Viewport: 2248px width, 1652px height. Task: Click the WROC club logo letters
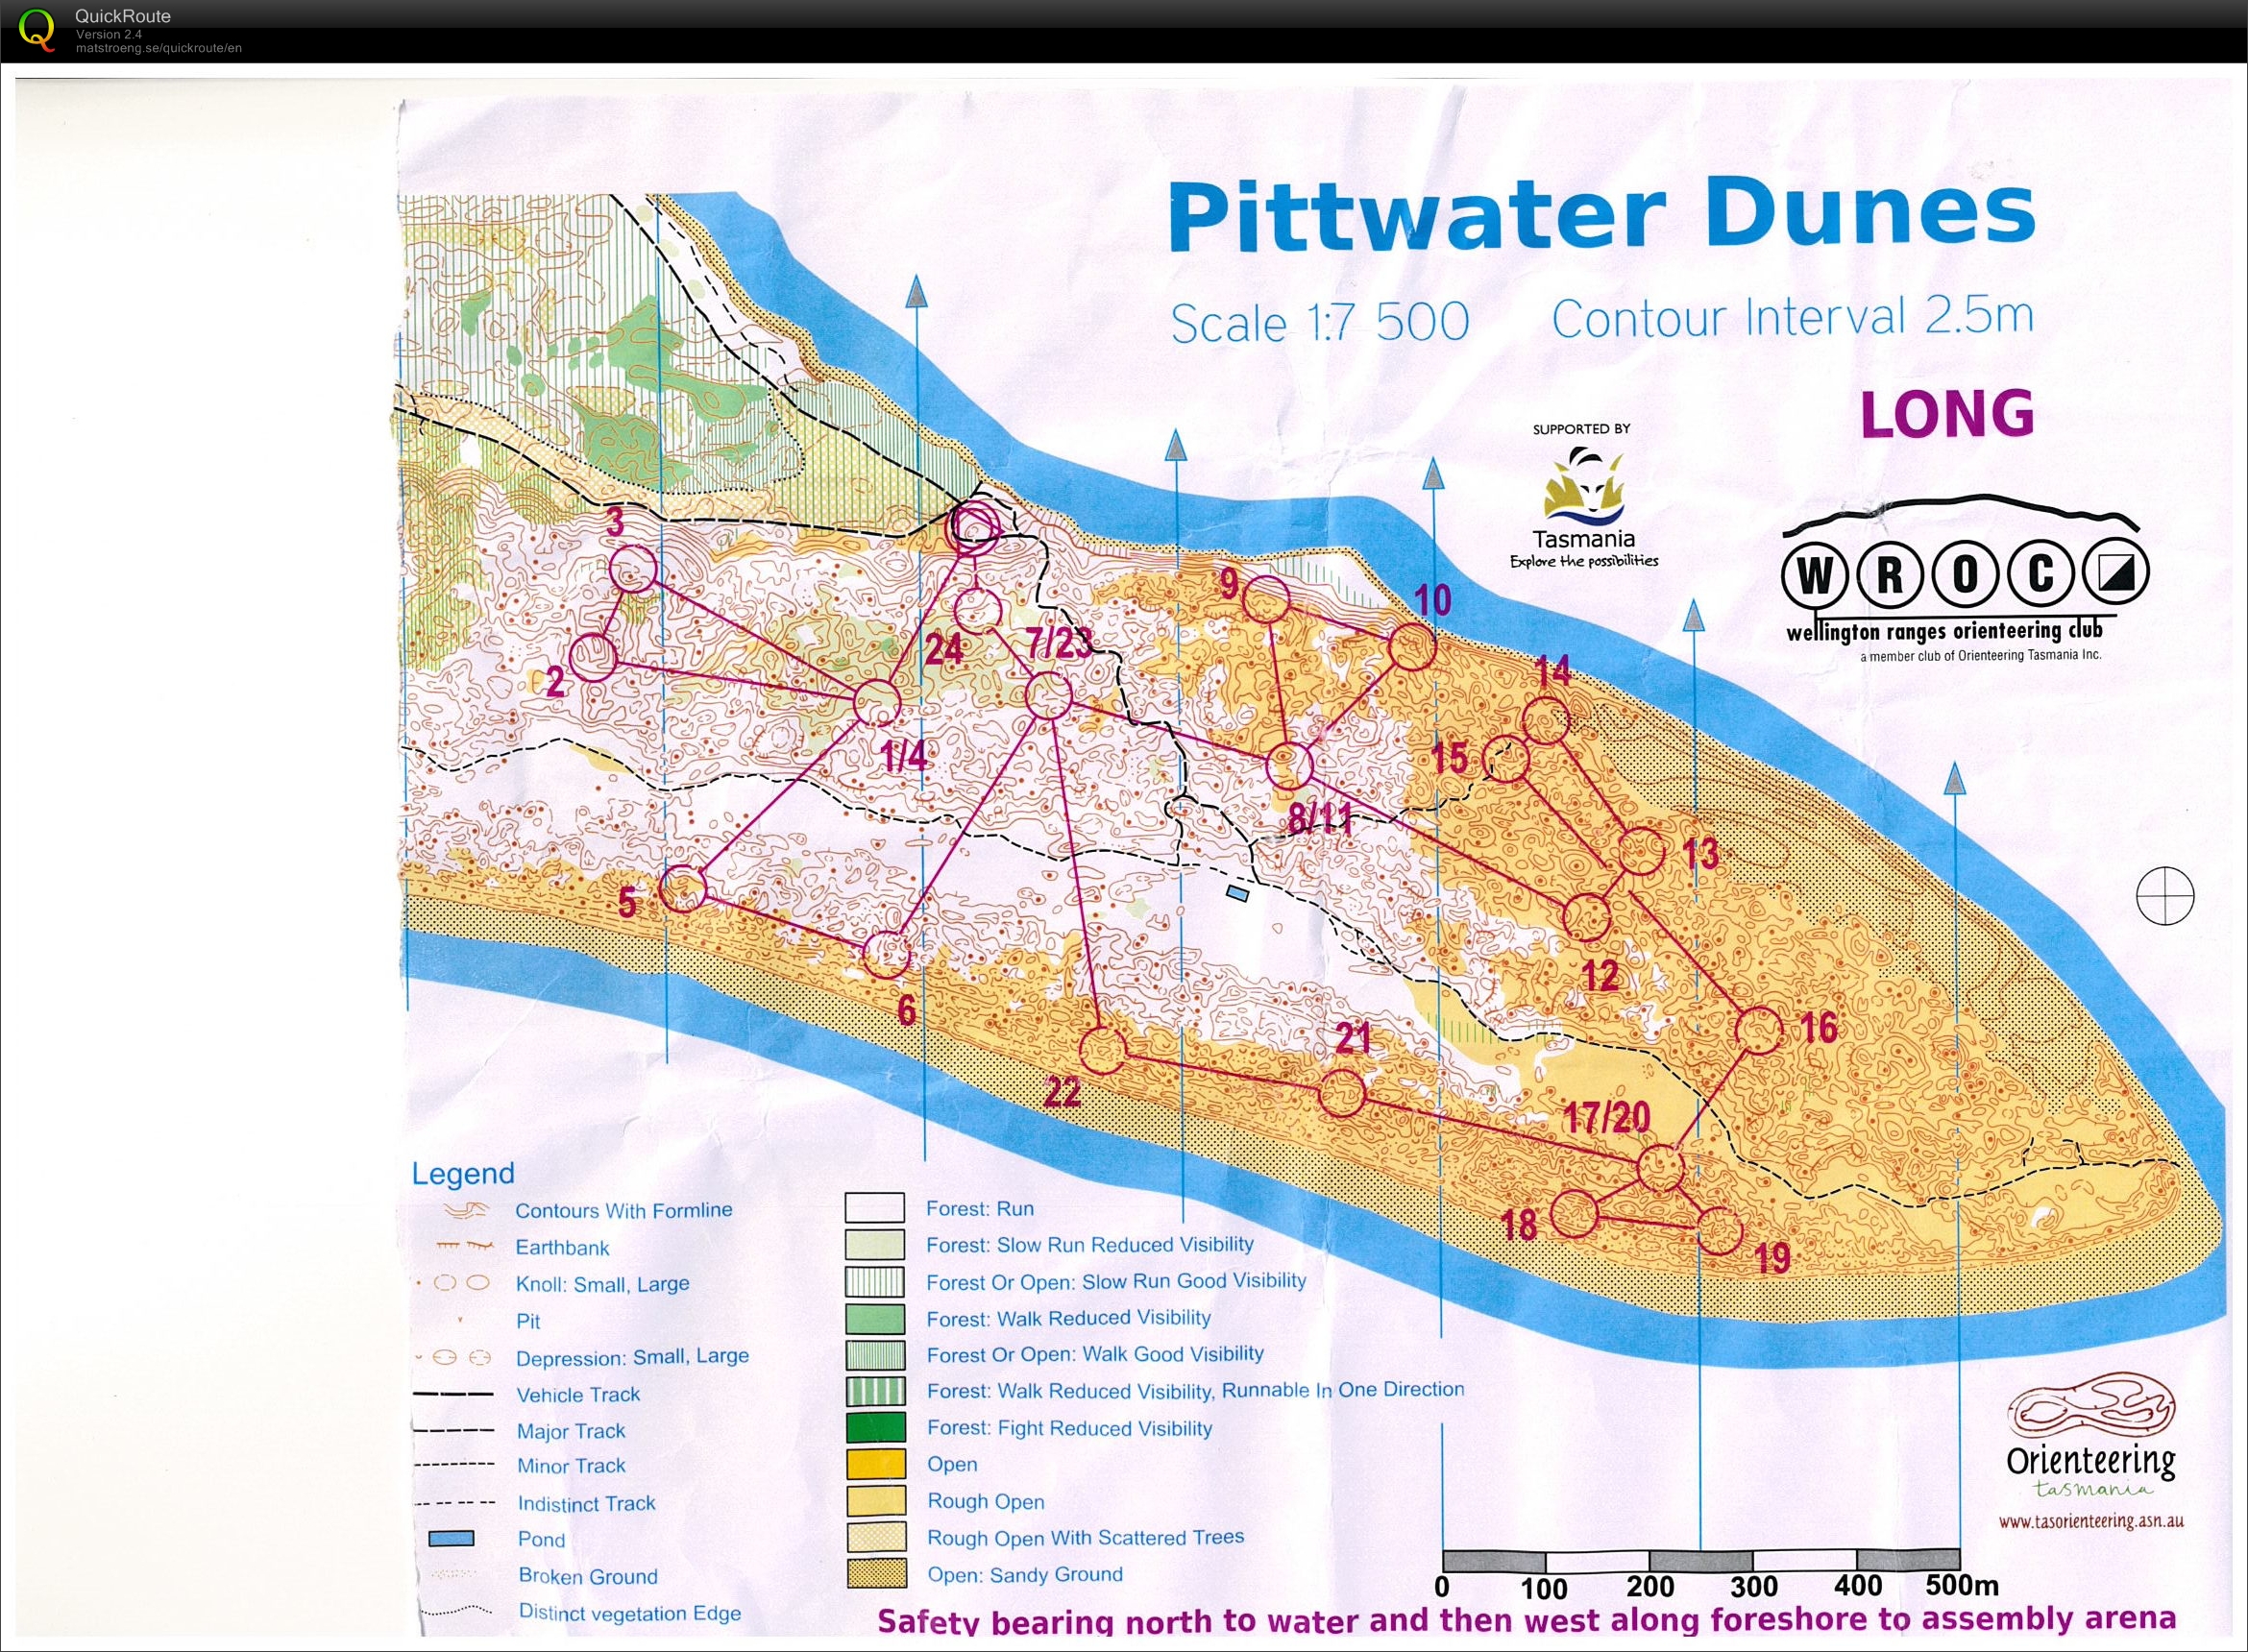coord(1965,574)
